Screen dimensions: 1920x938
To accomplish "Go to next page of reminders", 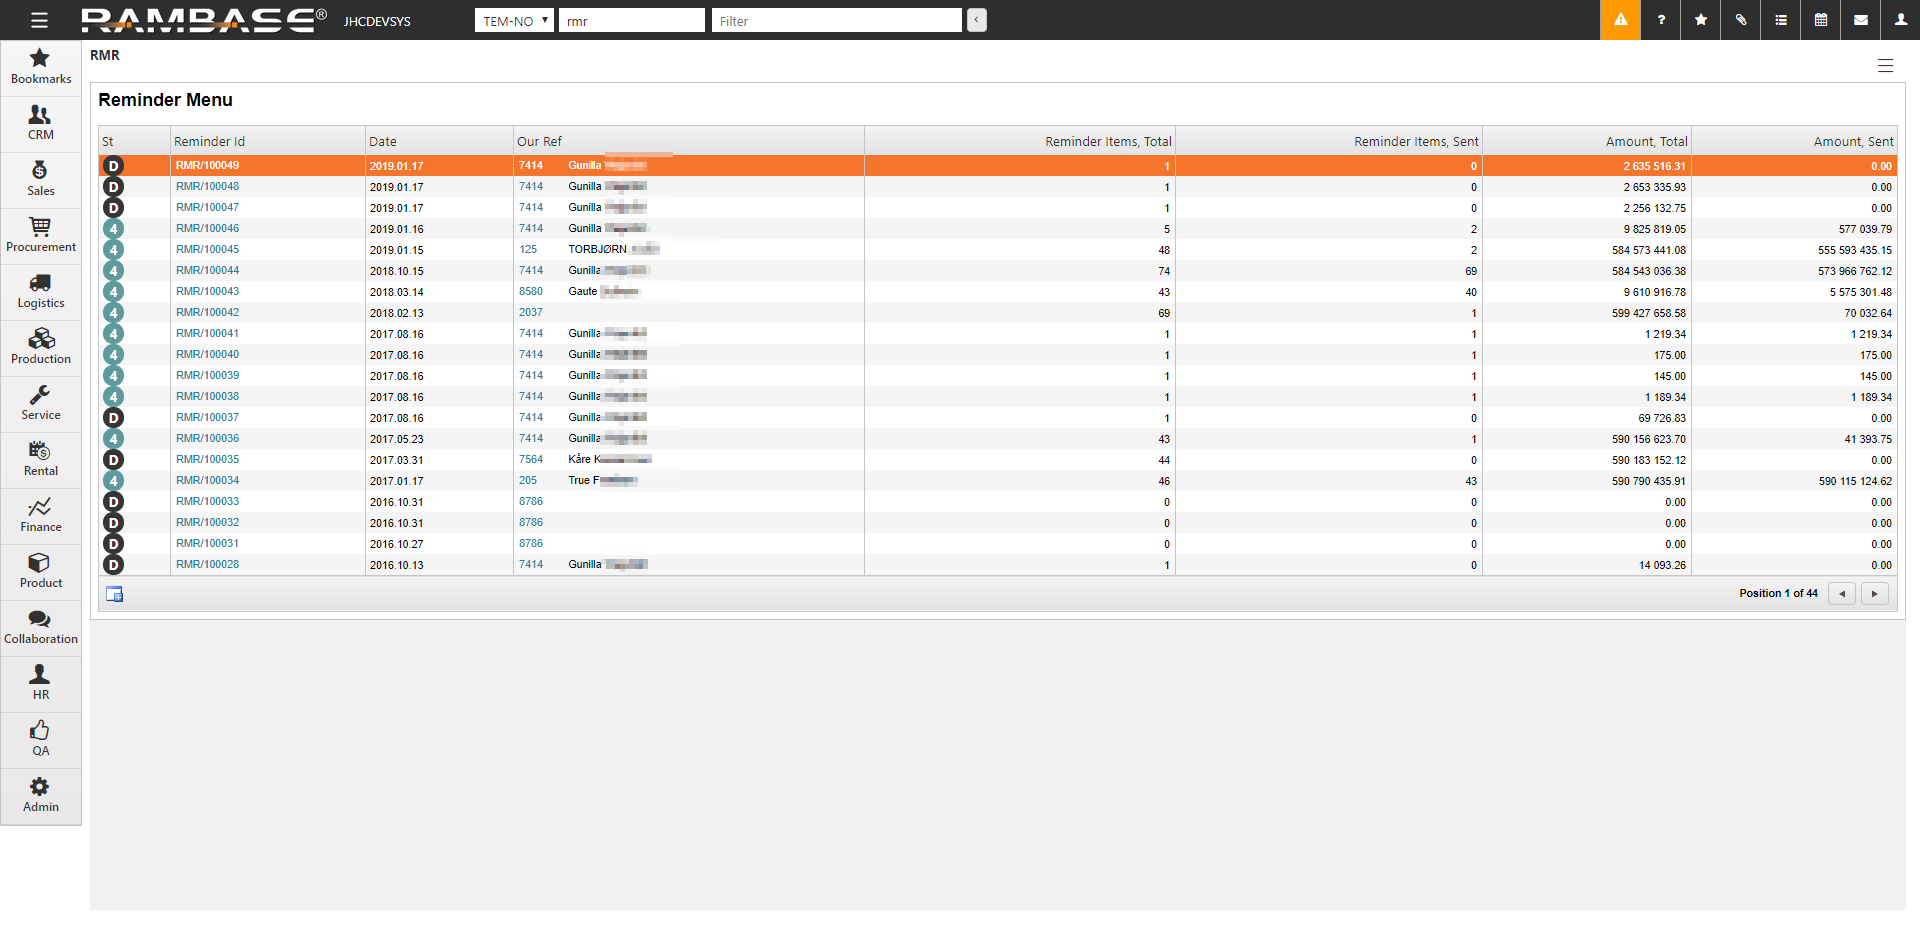I will coord(1874,594).
